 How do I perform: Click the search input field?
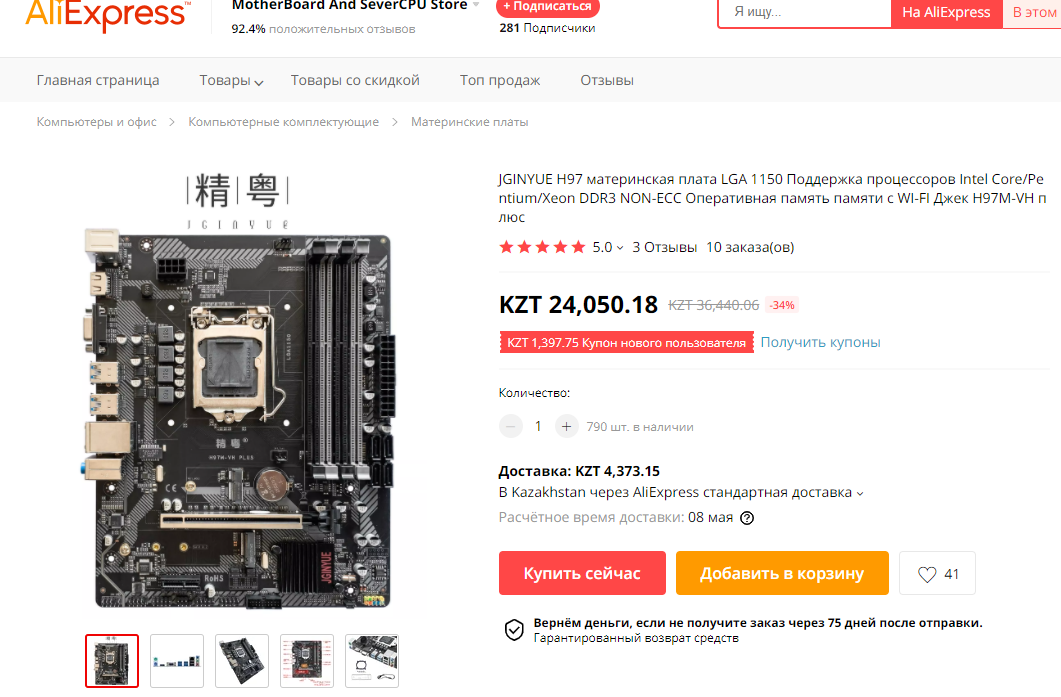point(805,12)
